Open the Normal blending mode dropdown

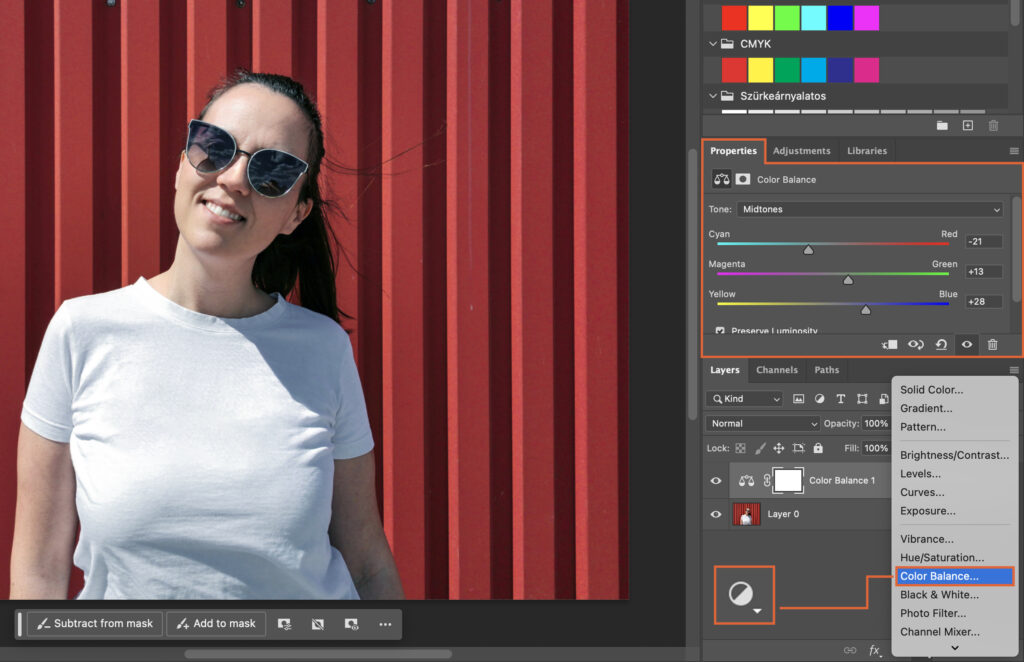[x=762, y=423]
